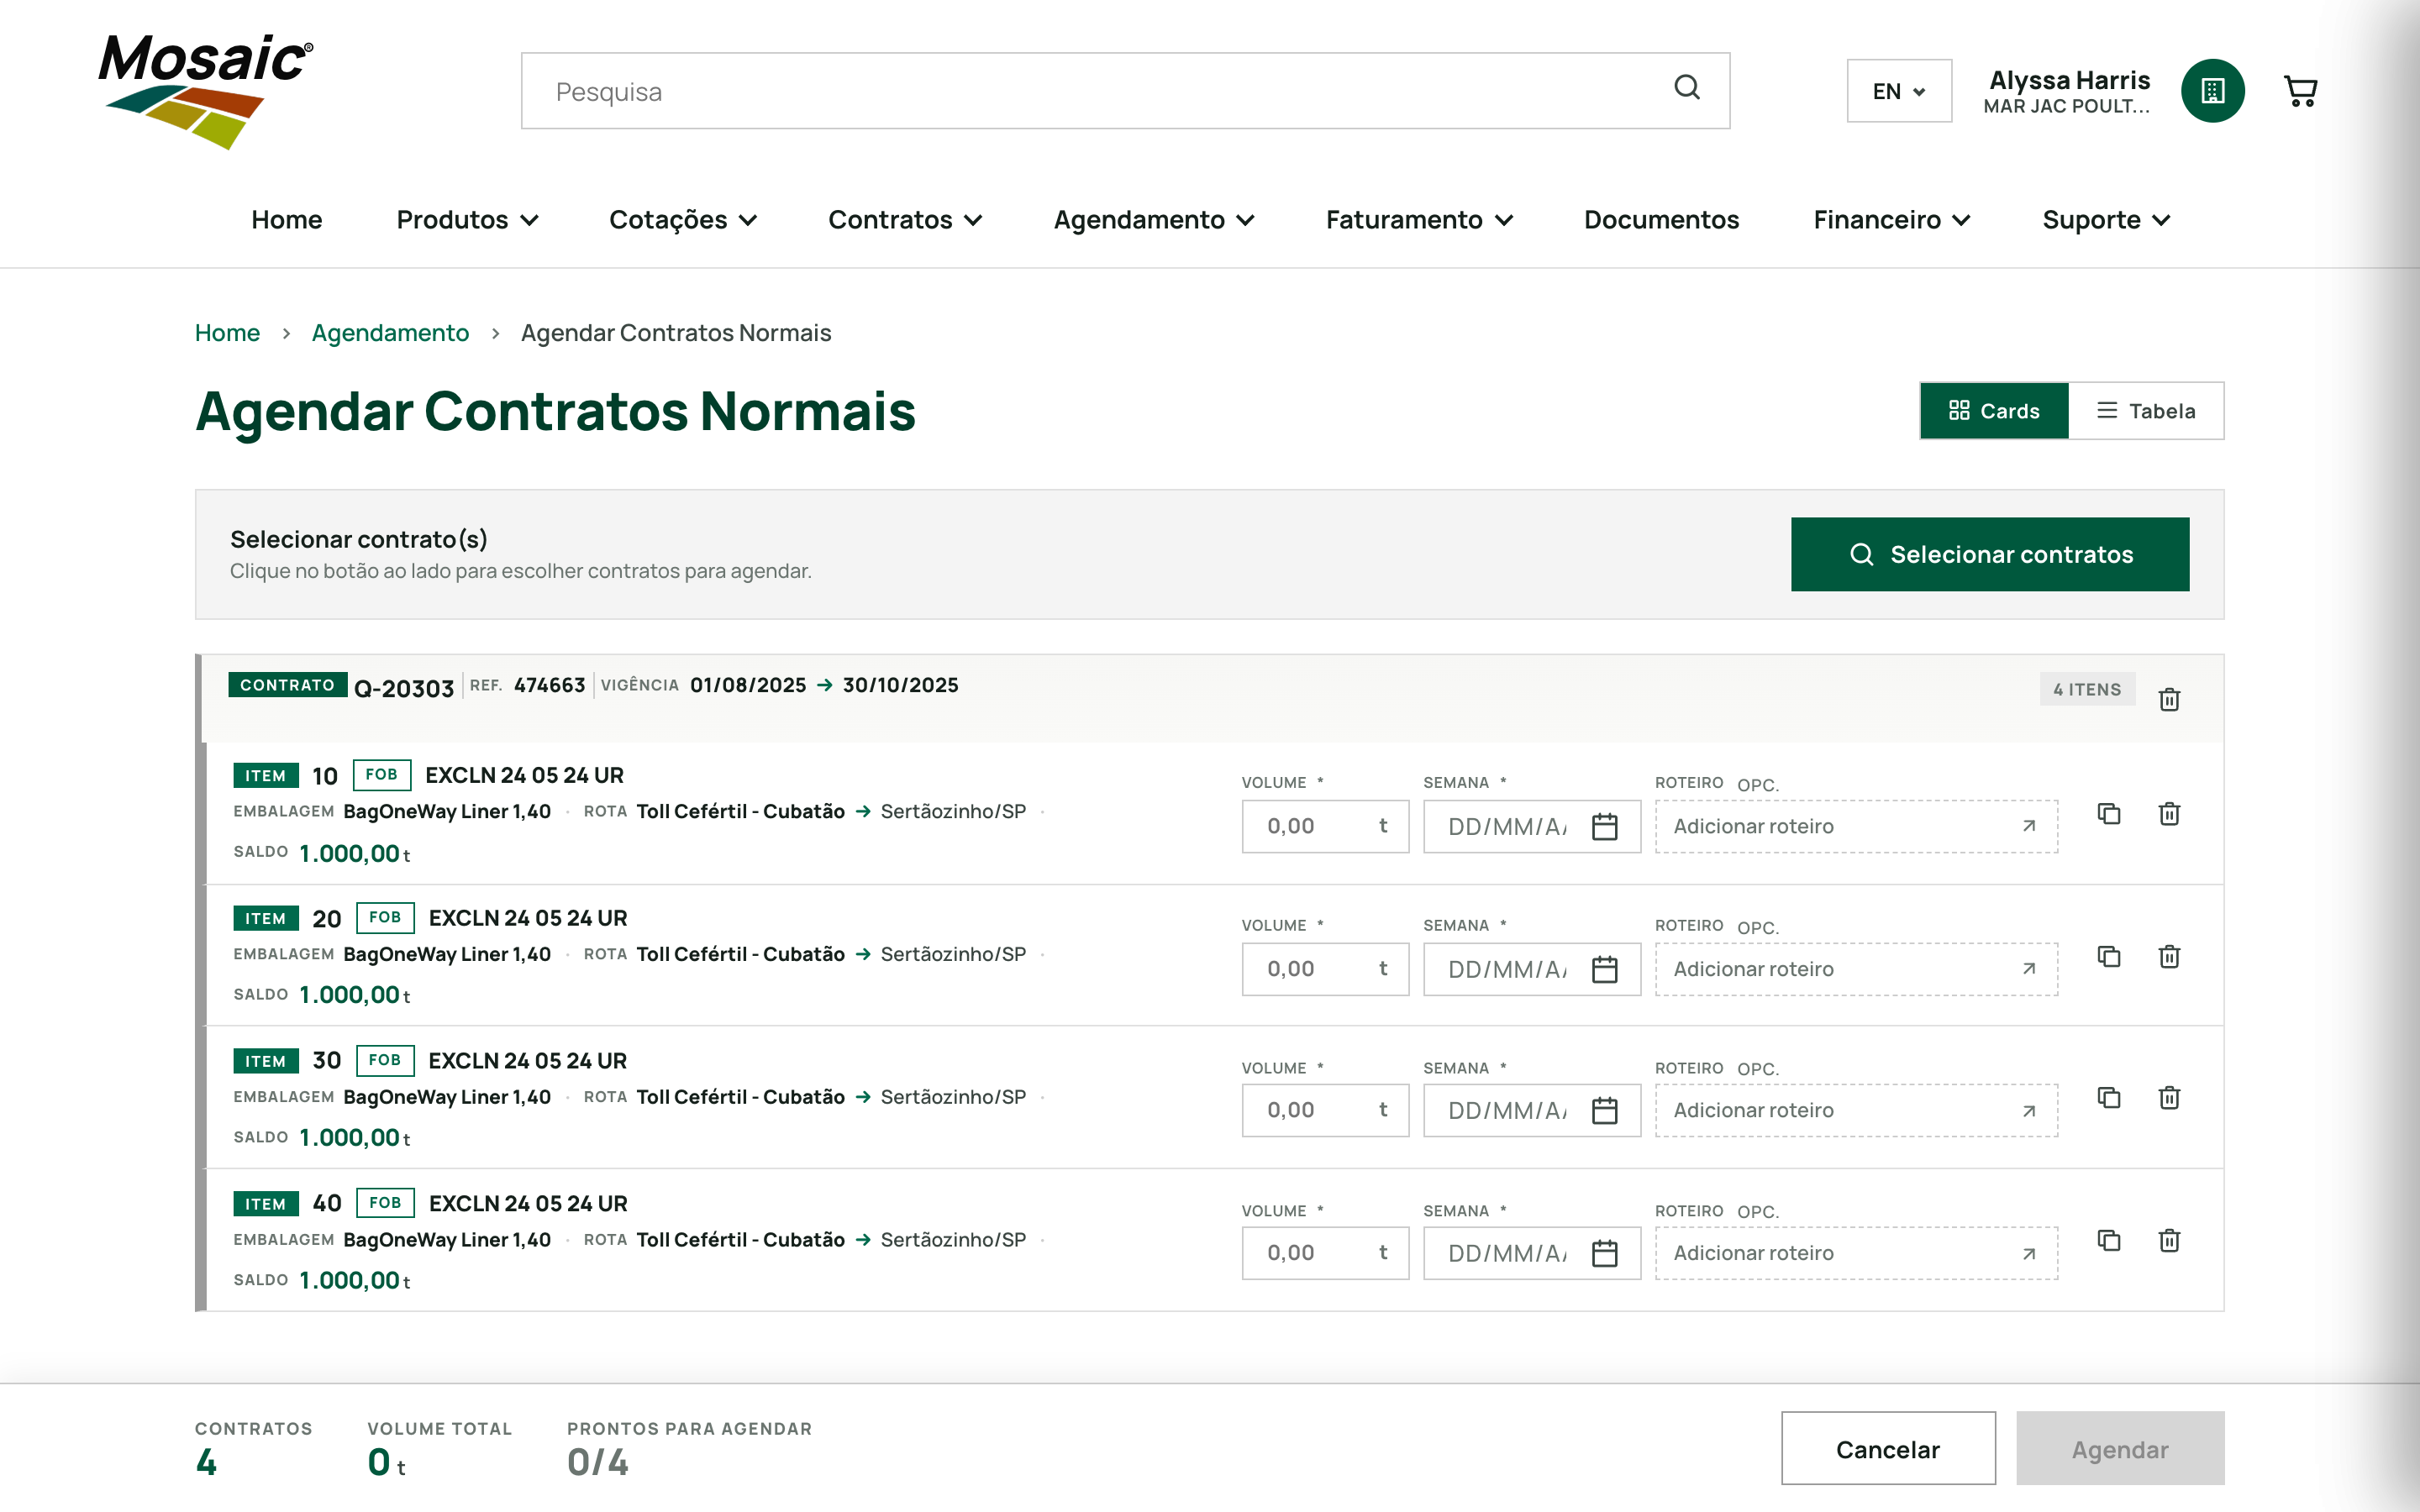
Task: Duplicate item 20 row
Action: pyautogui.click(x=2109, y=957)
